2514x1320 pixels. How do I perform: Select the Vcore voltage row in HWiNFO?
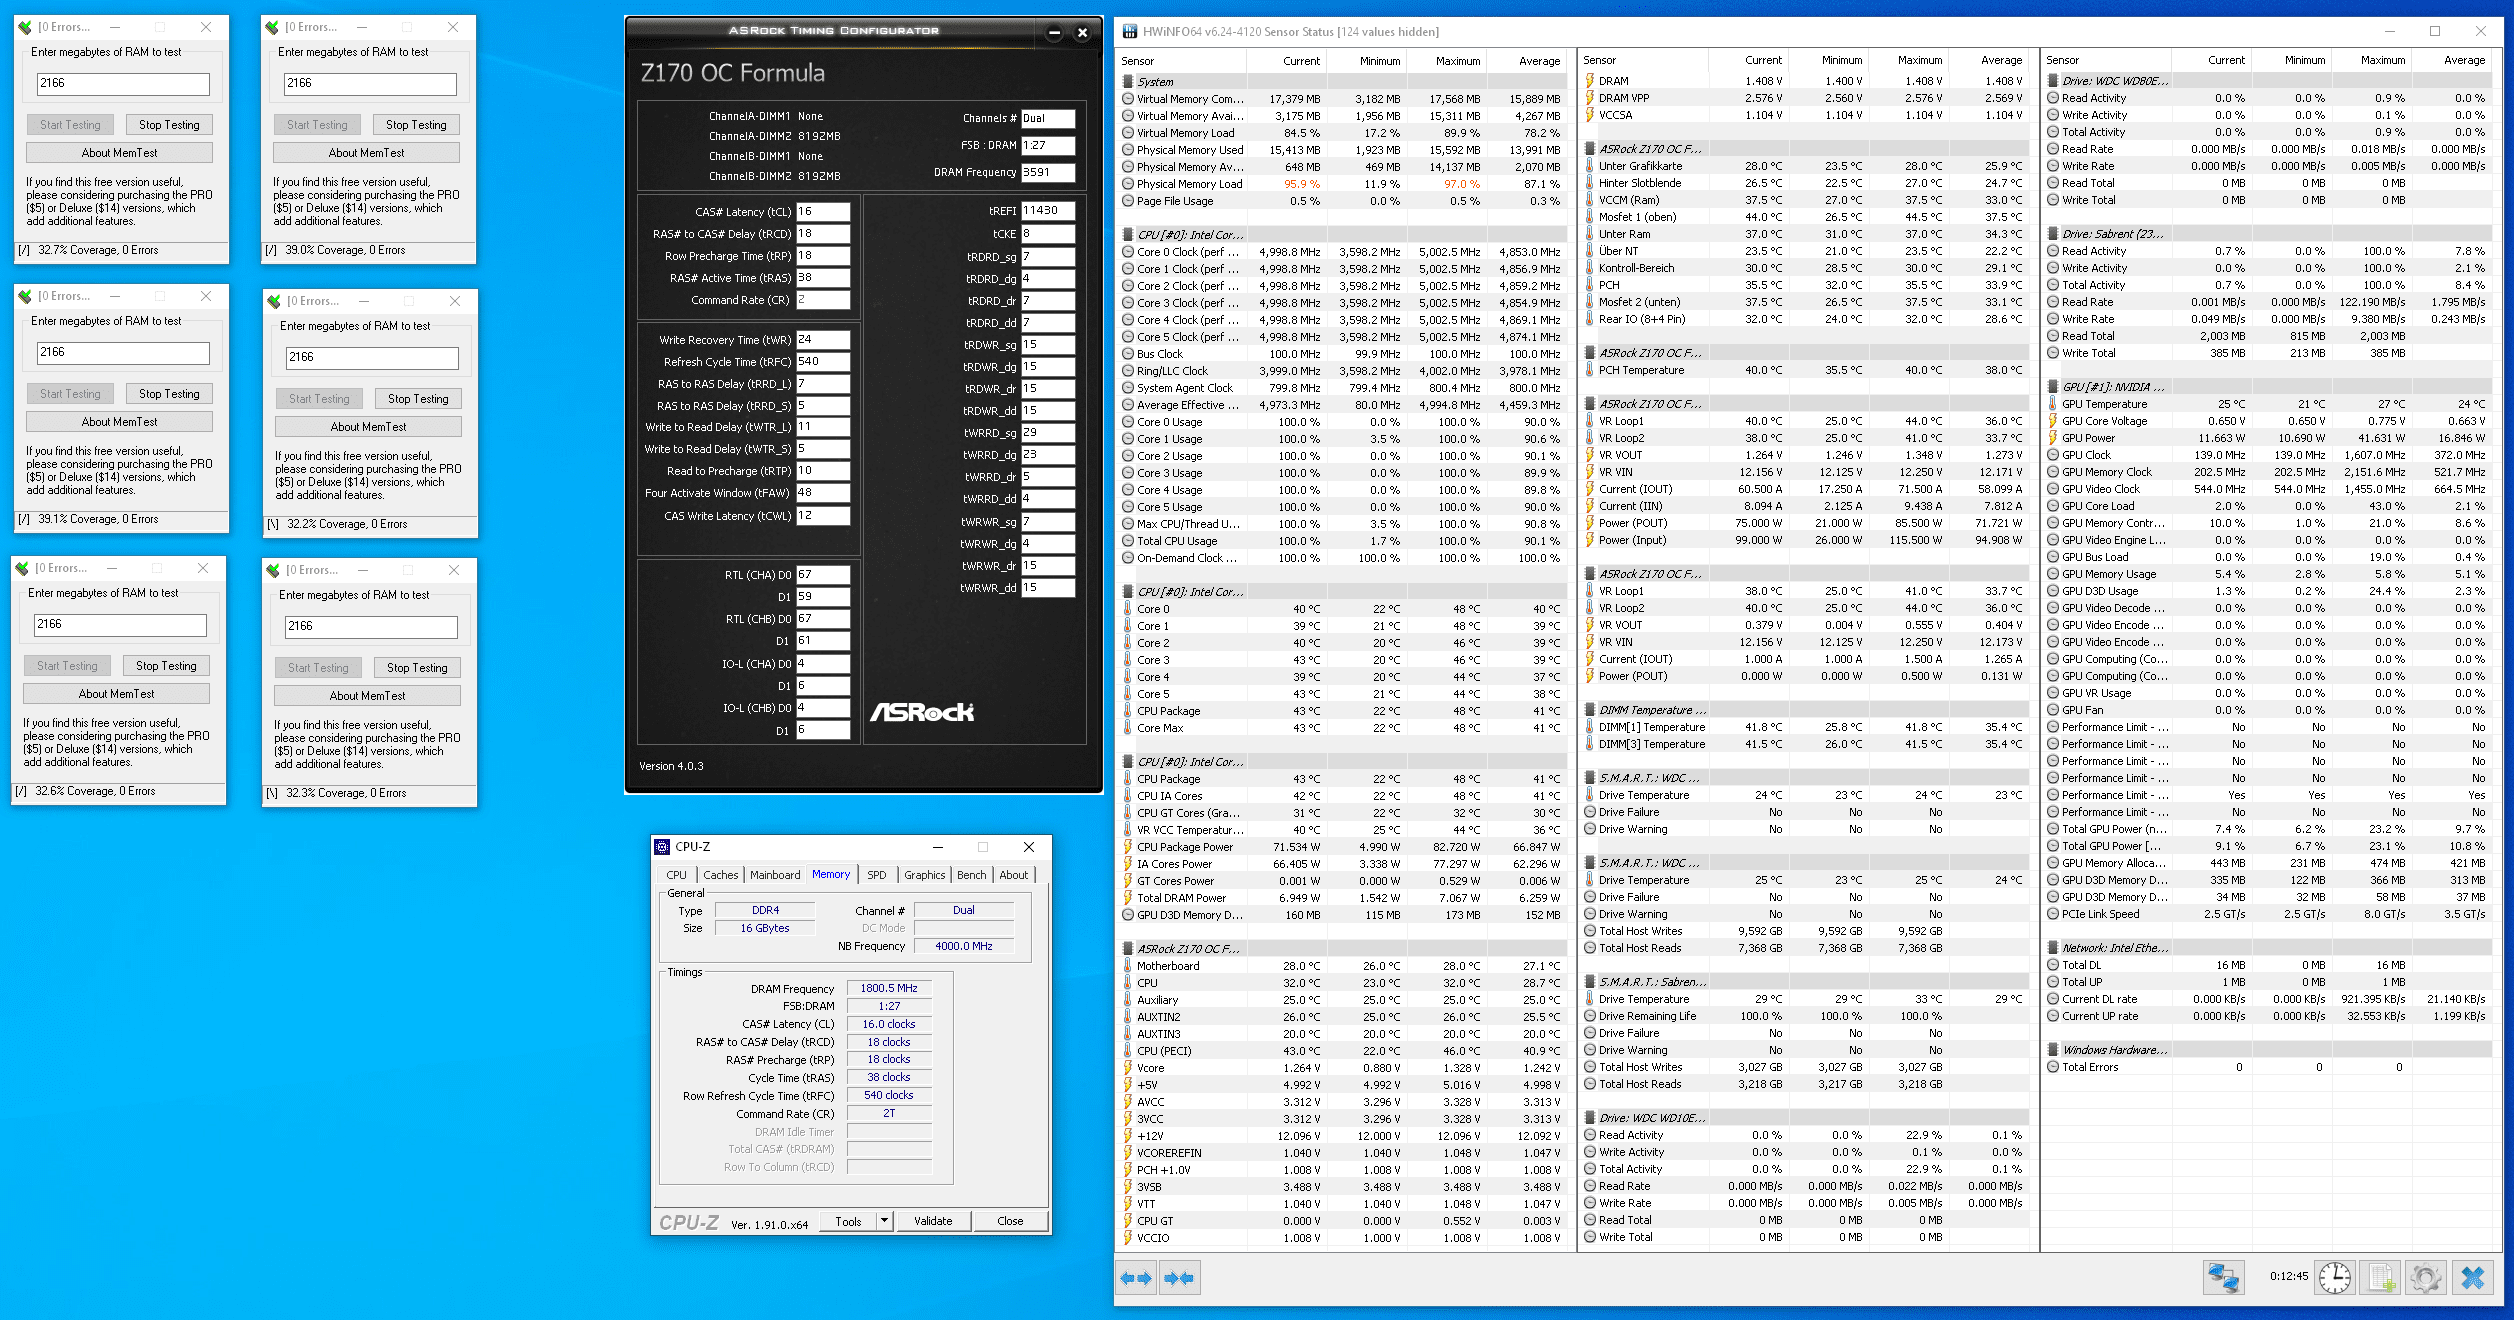pos(1341,1068)
